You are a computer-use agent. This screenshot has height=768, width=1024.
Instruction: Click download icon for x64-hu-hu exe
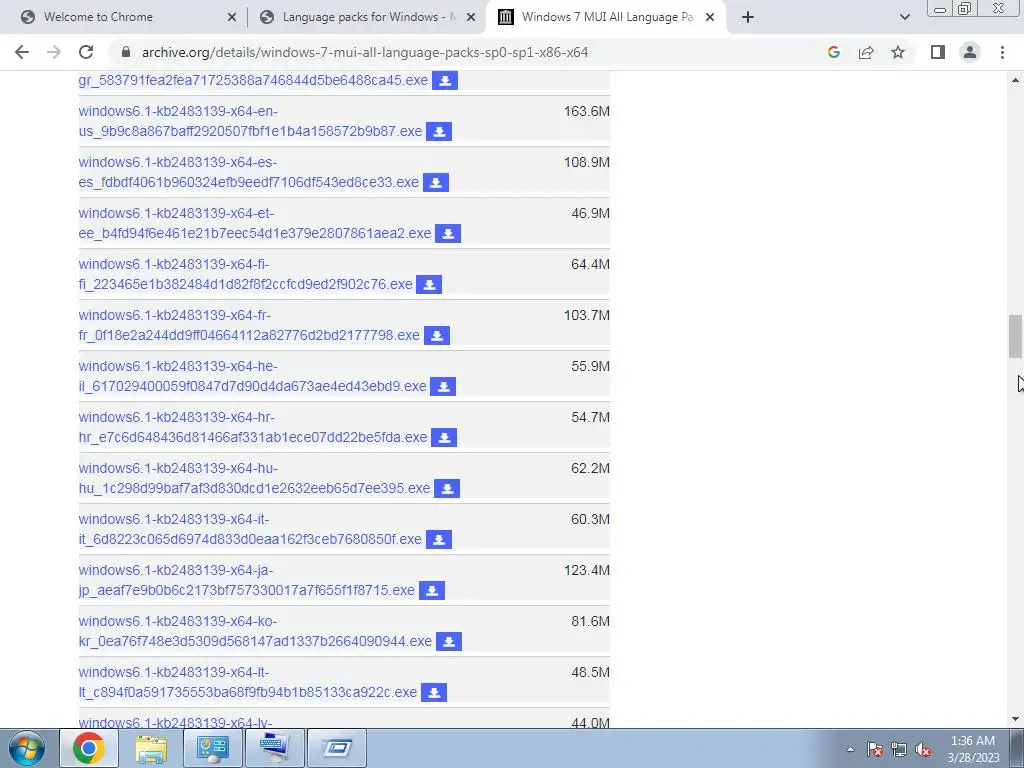coord(447,488)
